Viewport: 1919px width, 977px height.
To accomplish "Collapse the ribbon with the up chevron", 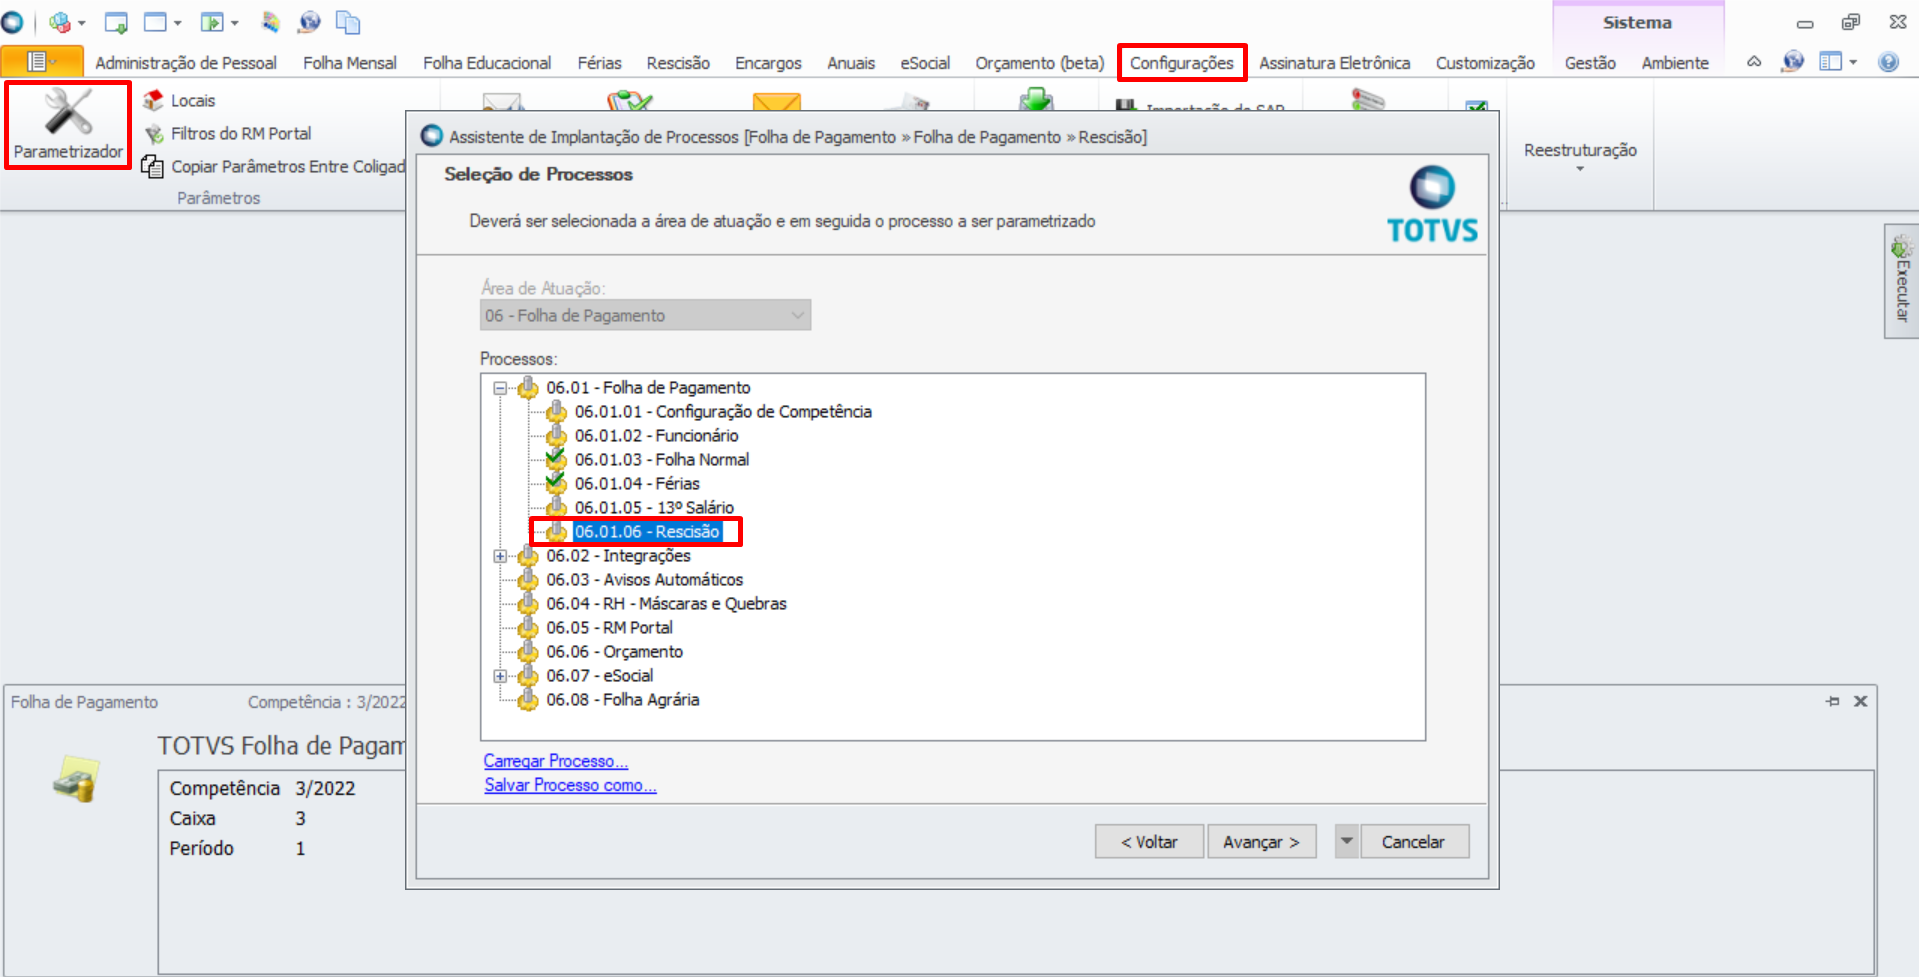I will 1754,62.
